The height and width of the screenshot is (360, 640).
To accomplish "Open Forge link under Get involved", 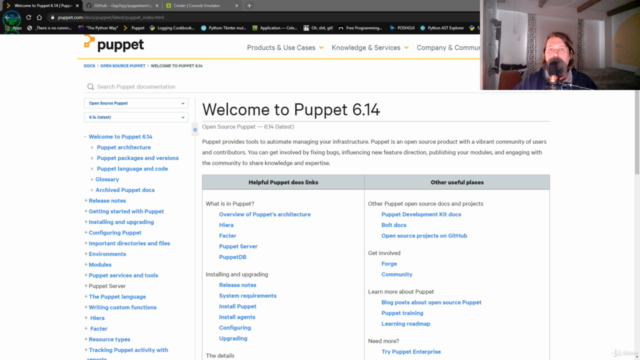I will (389, 264).
